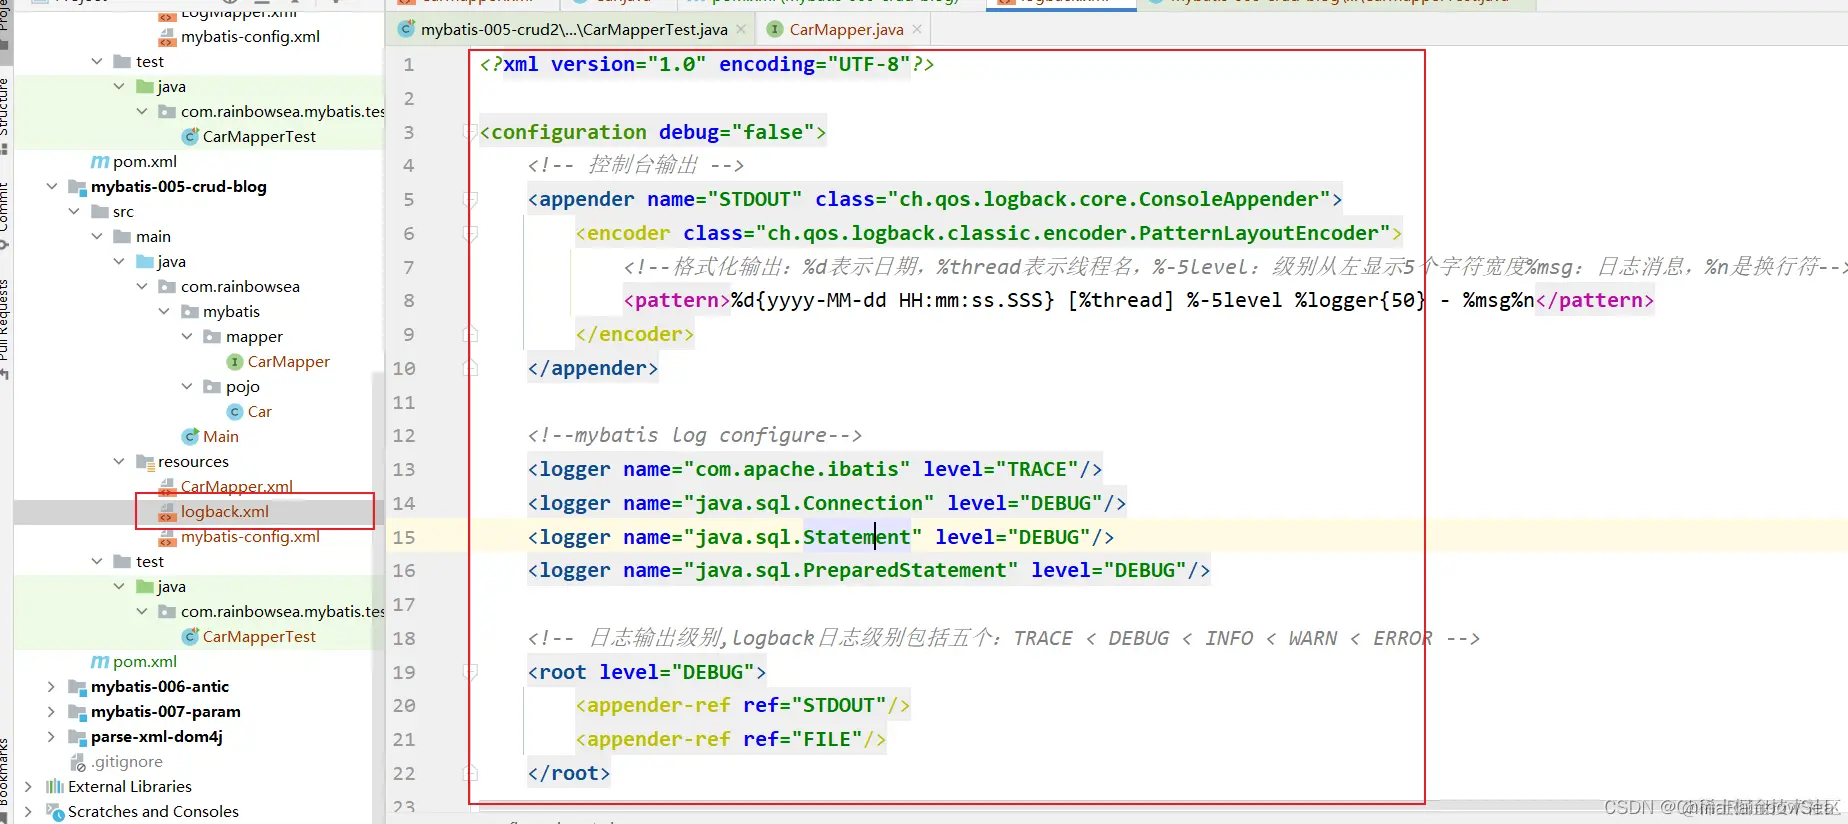Click the logback.xml file icon in the tree

(168, 512)
